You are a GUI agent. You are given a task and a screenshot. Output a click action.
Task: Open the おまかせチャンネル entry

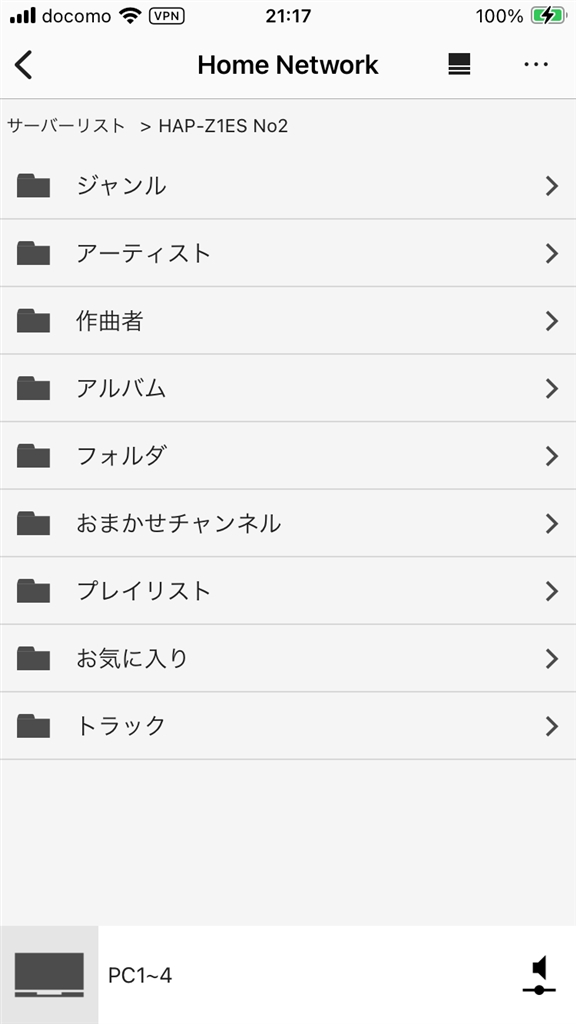pyautogui.click(x=288, y=523)
